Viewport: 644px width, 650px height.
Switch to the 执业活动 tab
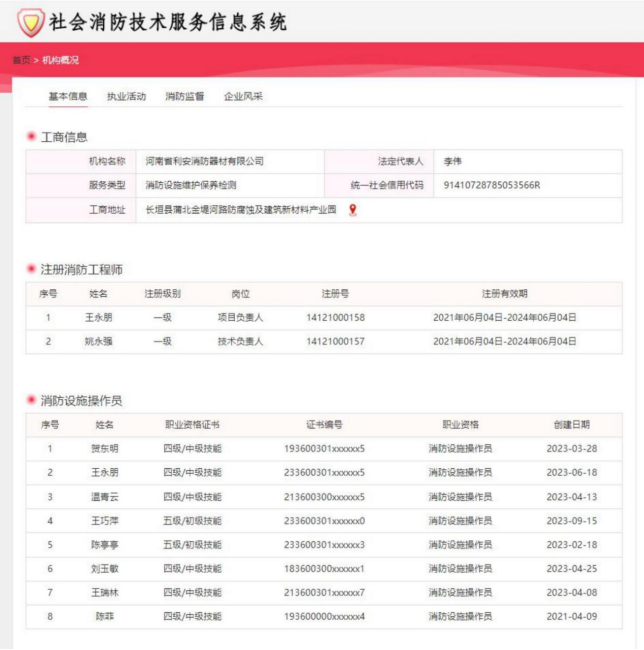coord(126,97)
